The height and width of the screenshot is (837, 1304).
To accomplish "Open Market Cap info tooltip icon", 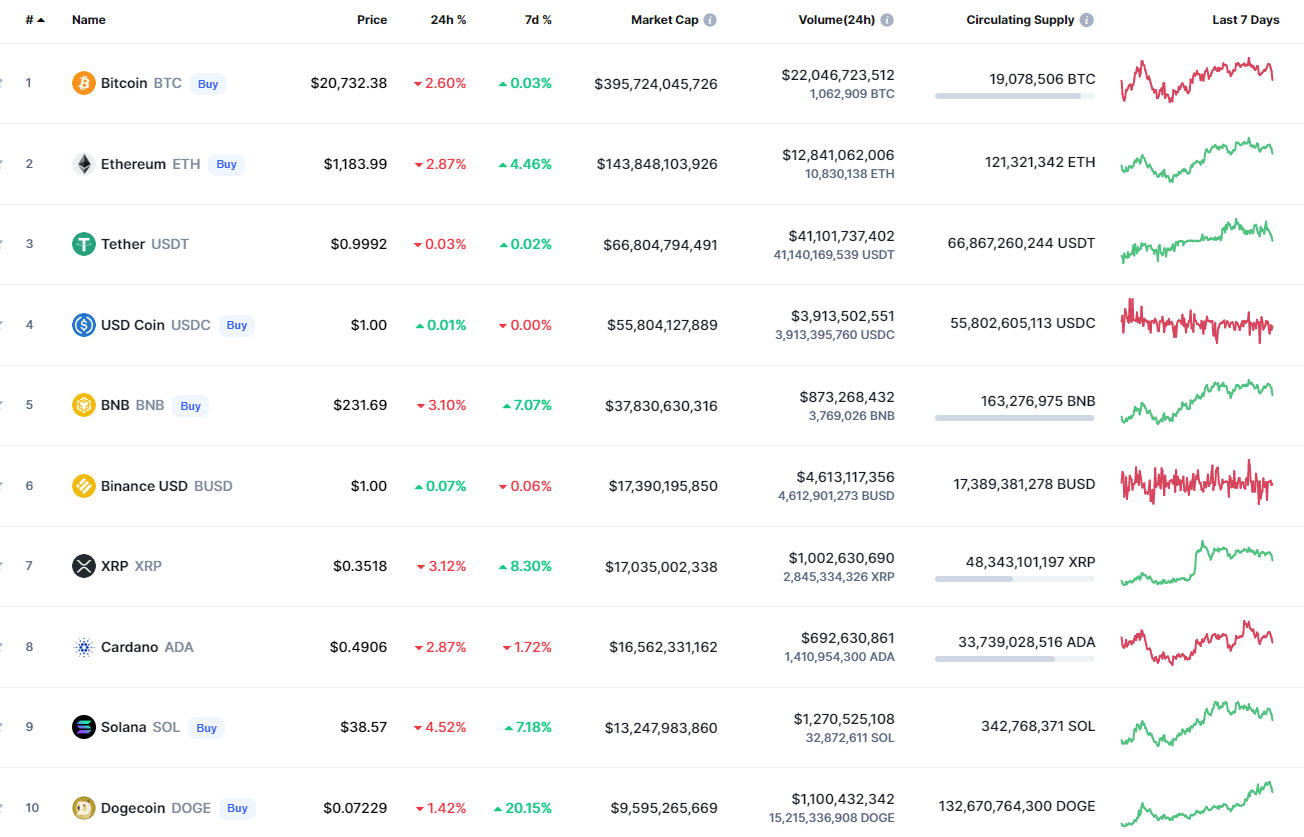I will point(710,20).
